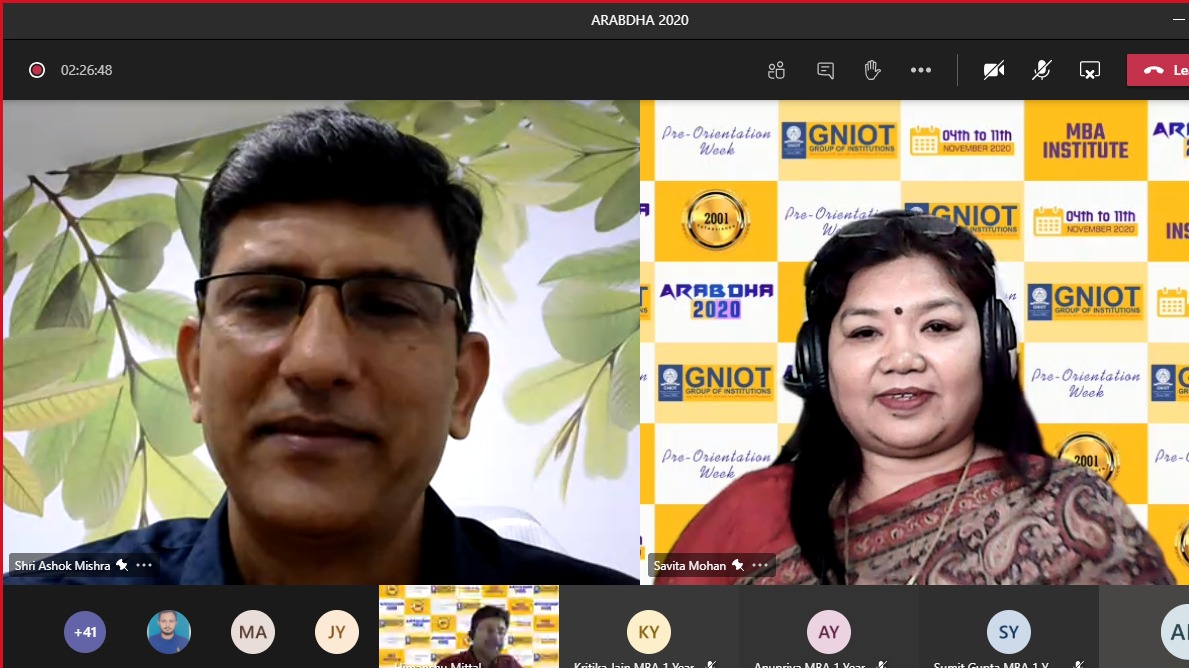Click the JY participant avatar
The height and width of the screenshot is (668, 1189).
(336, 632)
